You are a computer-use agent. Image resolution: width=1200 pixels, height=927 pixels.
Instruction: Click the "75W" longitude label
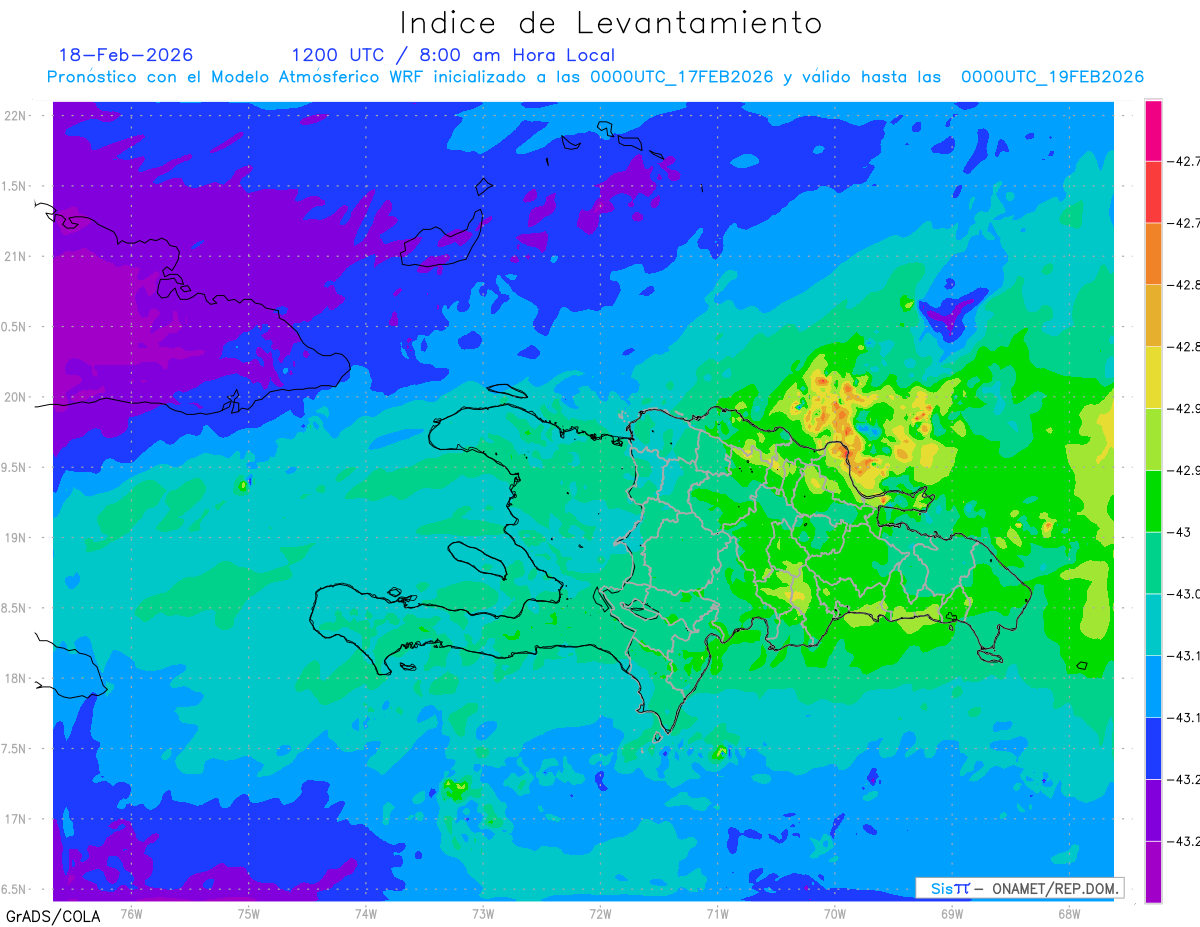pyautogui.click(x=249, y=913)
